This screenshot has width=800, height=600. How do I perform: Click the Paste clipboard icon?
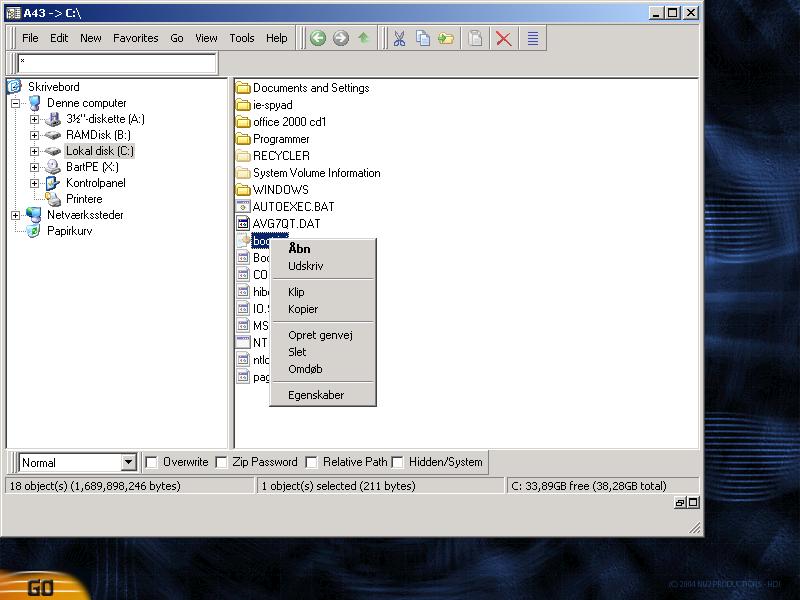pos(476,38)
